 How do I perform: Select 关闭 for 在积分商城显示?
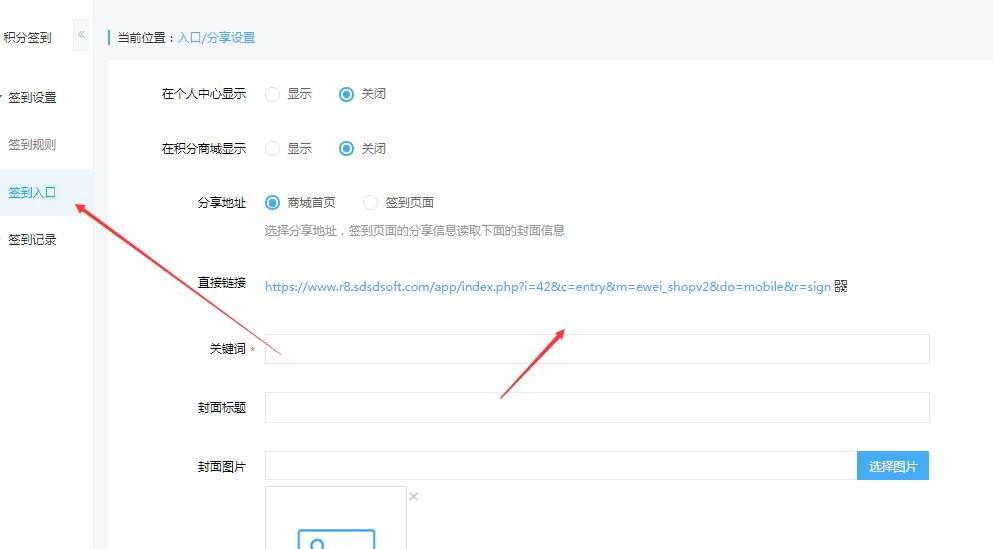click(x=346, y=149)
